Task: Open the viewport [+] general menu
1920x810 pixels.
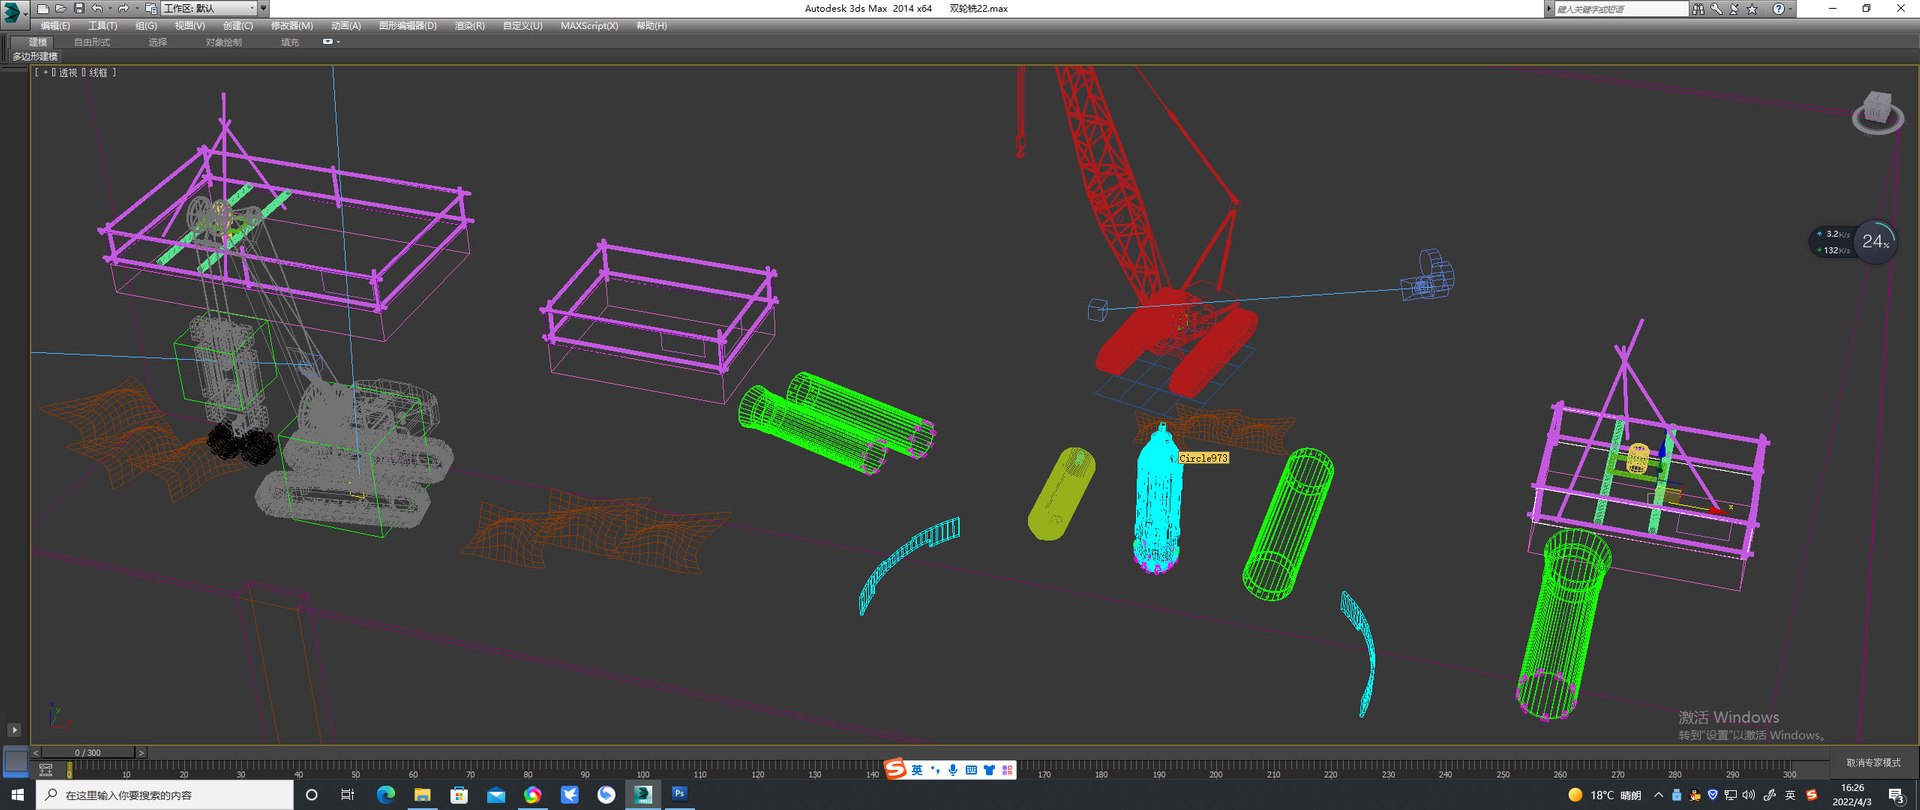Action: tap(45, 73)
